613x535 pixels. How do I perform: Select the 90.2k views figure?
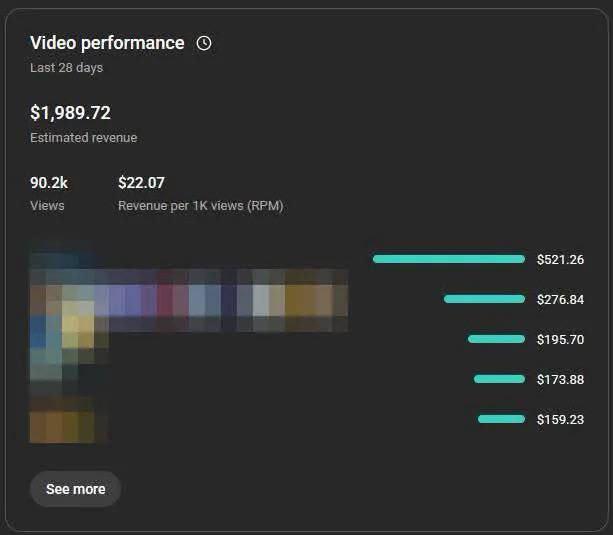tap(49, 183)
